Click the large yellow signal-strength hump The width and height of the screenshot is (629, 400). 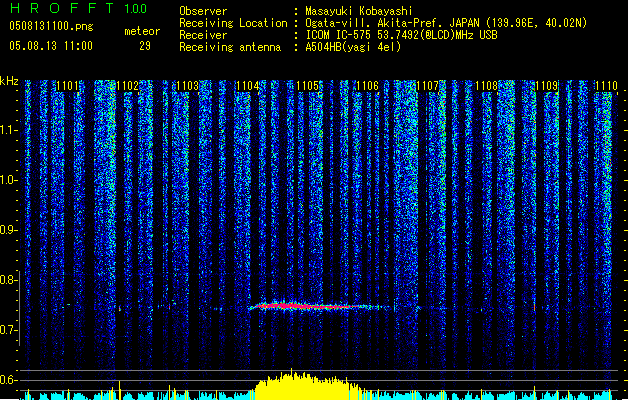pyautogui.click(x=307, y=386)
